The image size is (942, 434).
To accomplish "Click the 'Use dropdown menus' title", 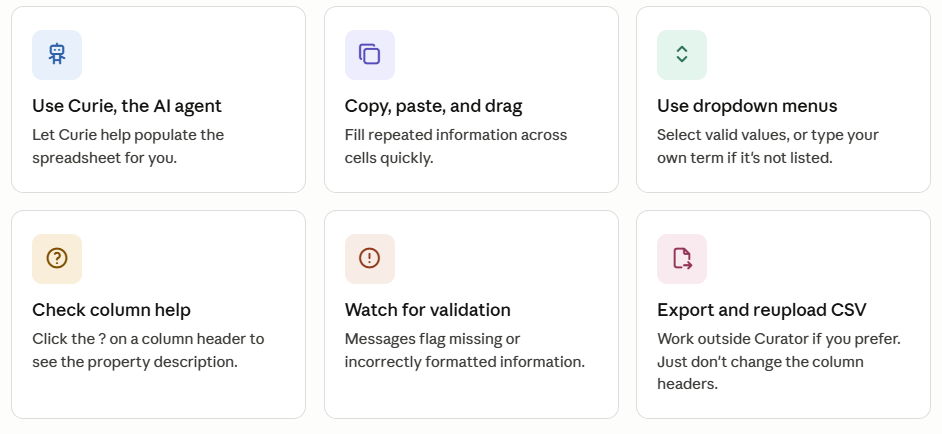I will [747, 106].
